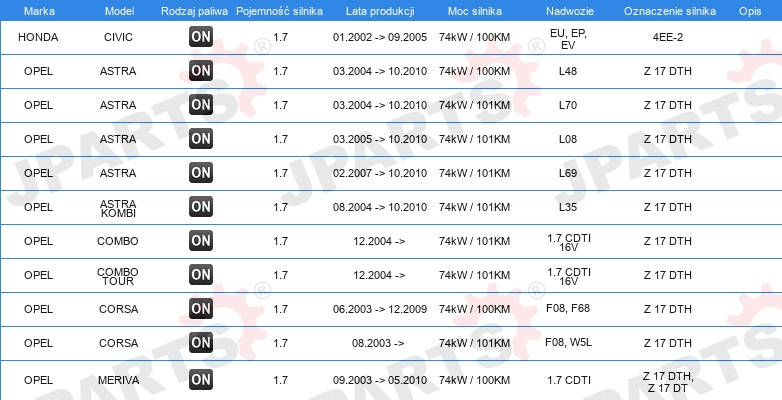Click the ON fuel icon in Astra L70 row
The image size is (782, 400).
click(200, 105)
